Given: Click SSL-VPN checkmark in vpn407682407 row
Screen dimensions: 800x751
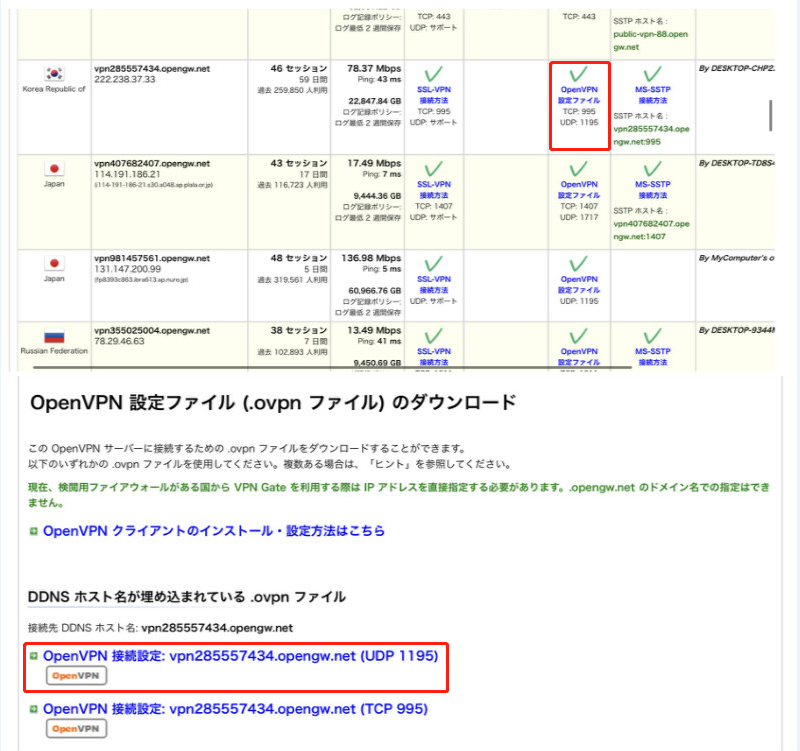Looking at the screenshot, I should pyautogui.click(x=434, y=169).
